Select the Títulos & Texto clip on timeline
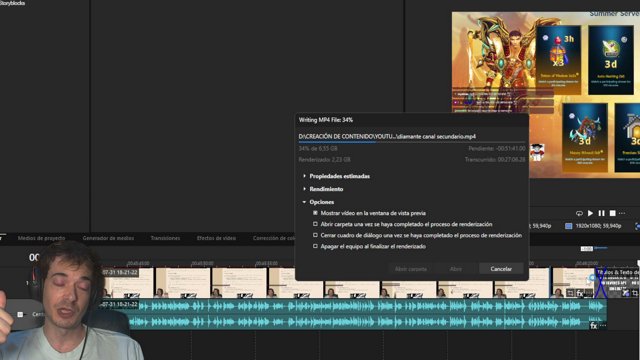This screenshot has height=360, width=640. point(618,282)
